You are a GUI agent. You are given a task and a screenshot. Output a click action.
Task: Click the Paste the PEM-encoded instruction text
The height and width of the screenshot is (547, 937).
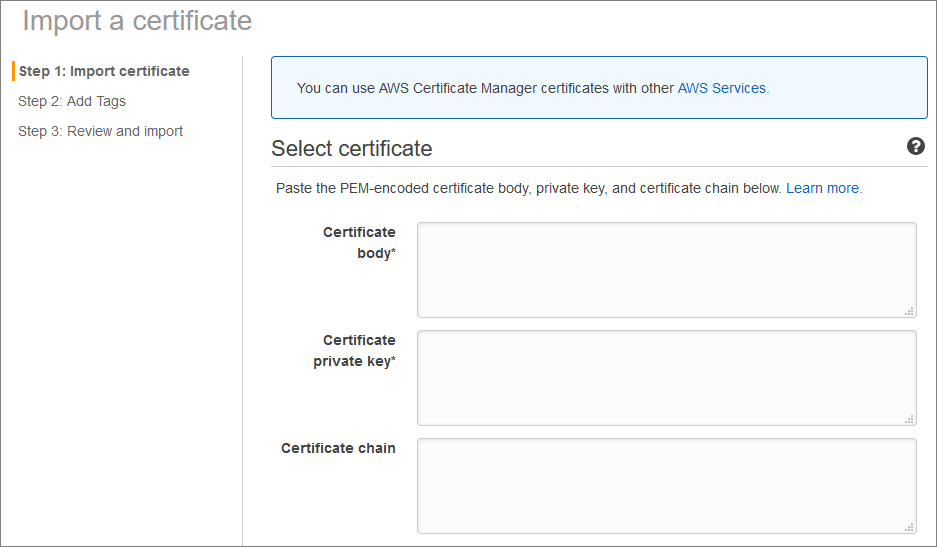[x=528, y=188]
